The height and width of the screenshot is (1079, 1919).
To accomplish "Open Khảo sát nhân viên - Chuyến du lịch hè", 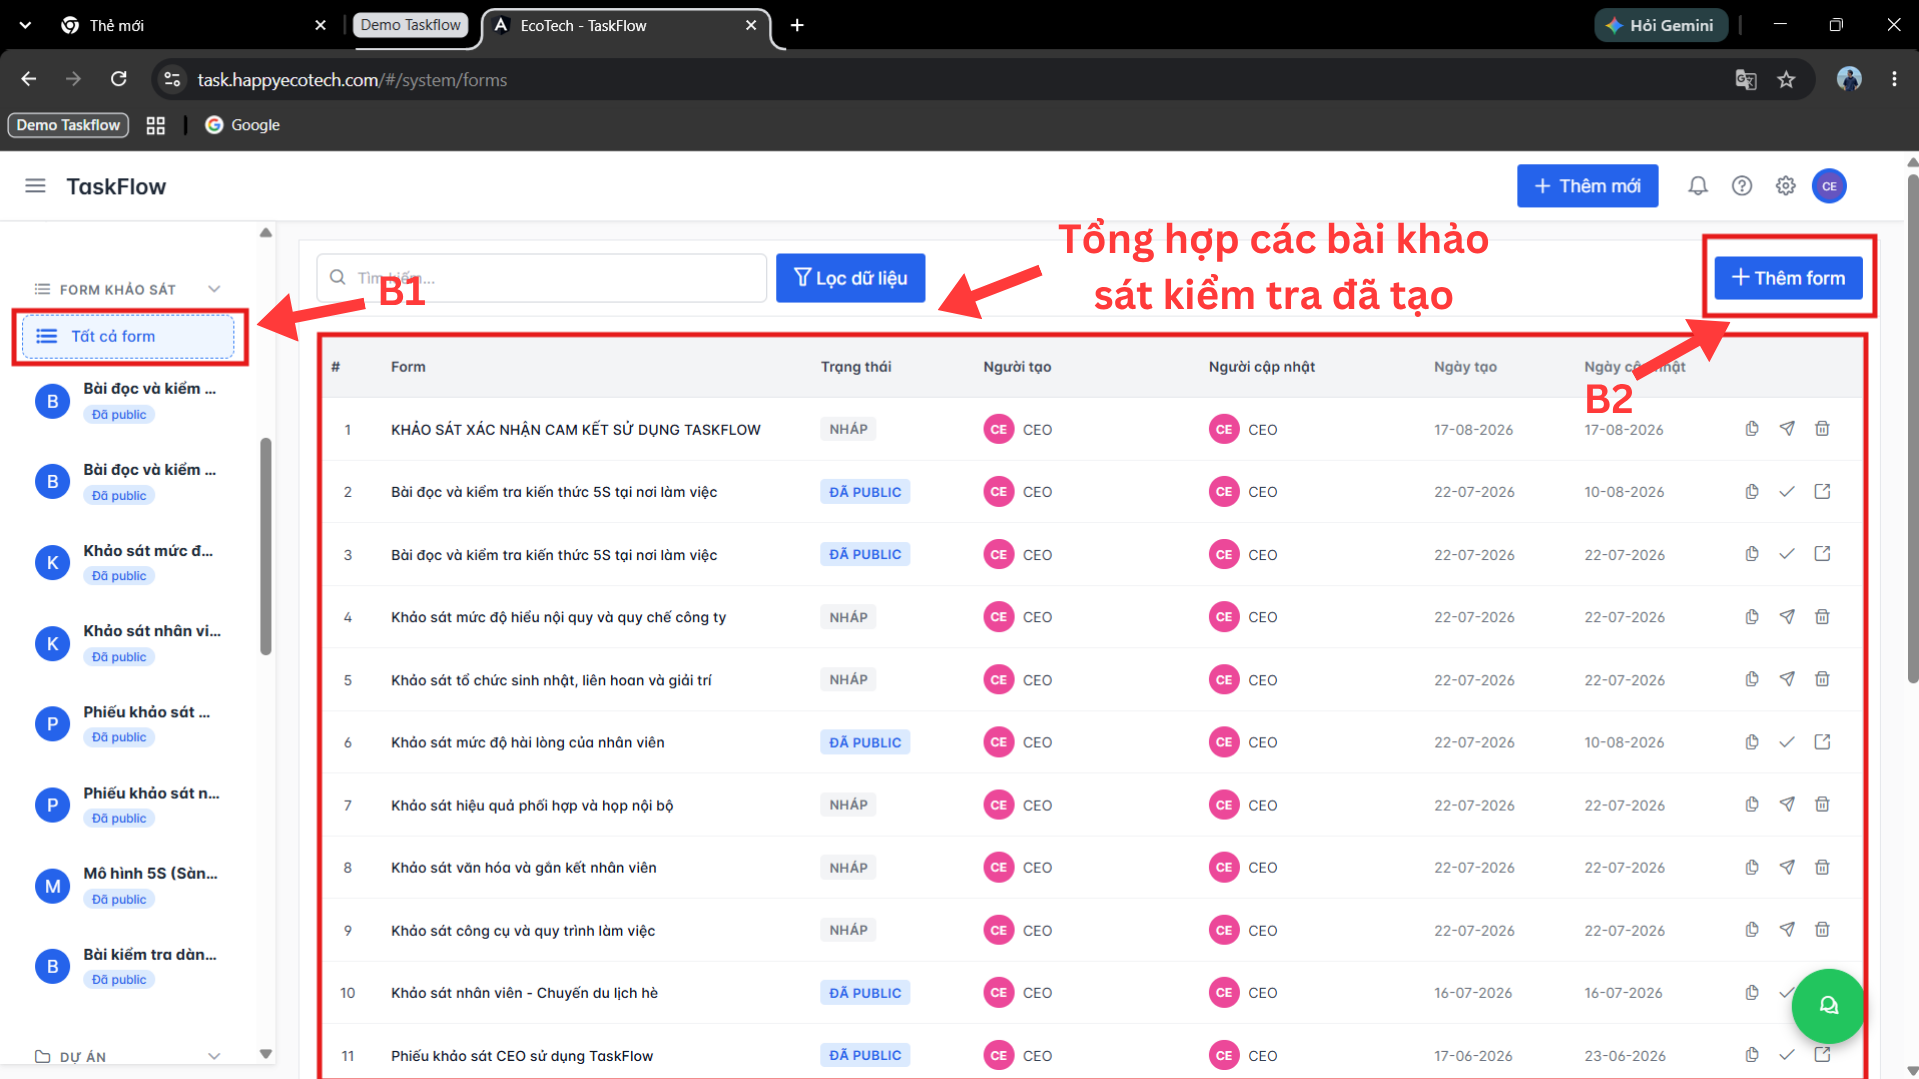I will (524, 993).
